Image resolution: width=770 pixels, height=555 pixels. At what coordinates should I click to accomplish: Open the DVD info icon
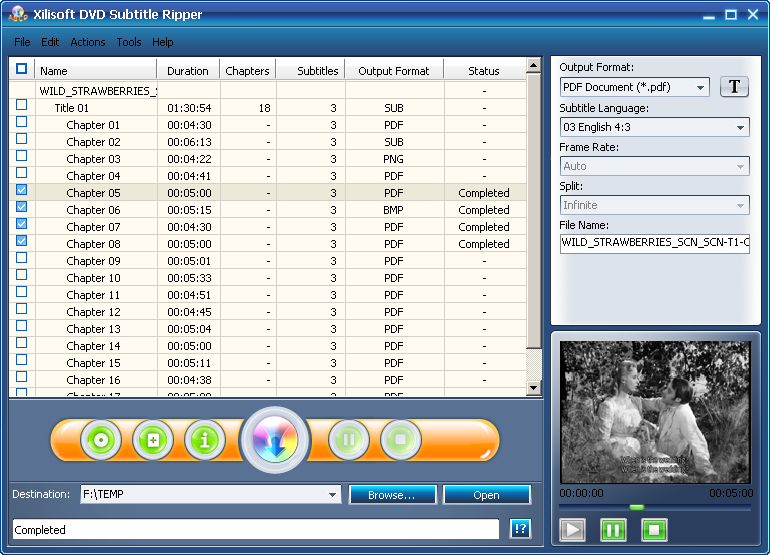click(x=205, y=440)
